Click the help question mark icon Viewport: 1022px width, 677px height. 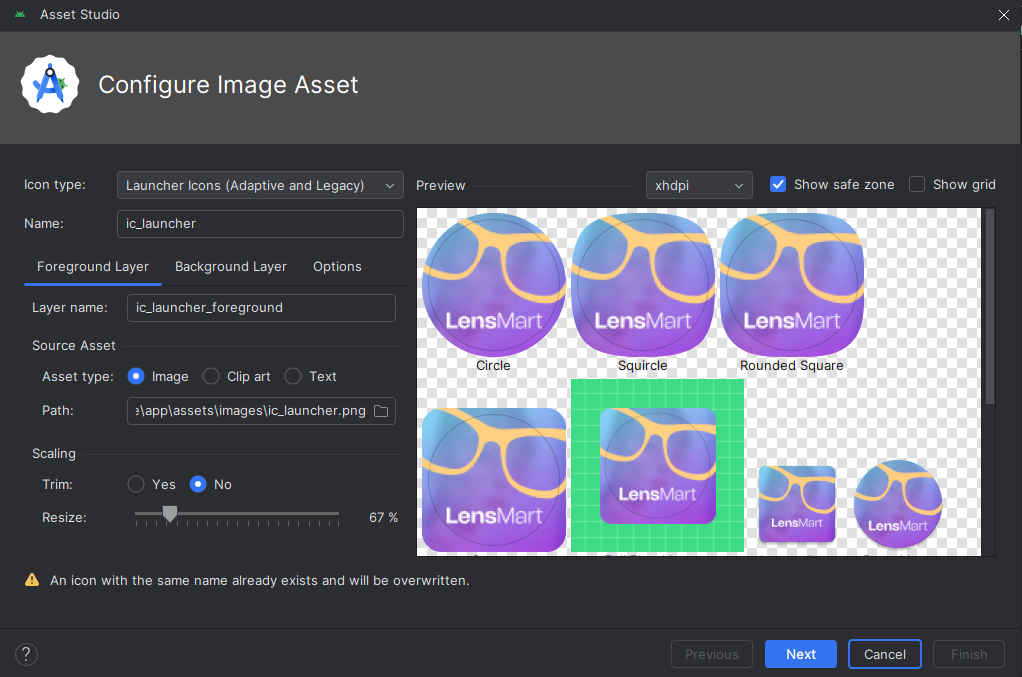coord(27,655)
